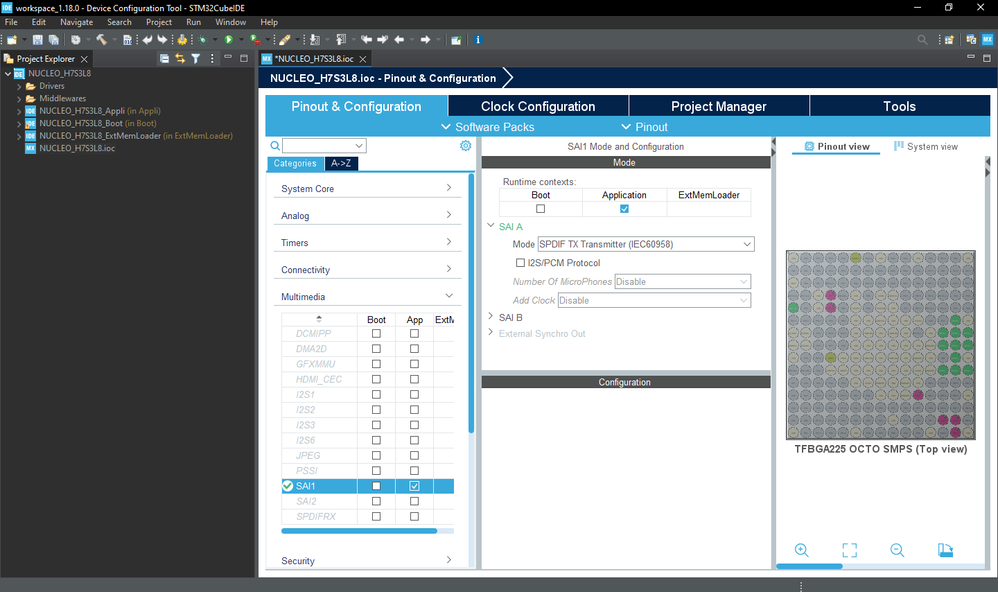The height and width of the screenshot is (592, 998).
Task: Open the Clock Configuration tab
Action: 538,106
